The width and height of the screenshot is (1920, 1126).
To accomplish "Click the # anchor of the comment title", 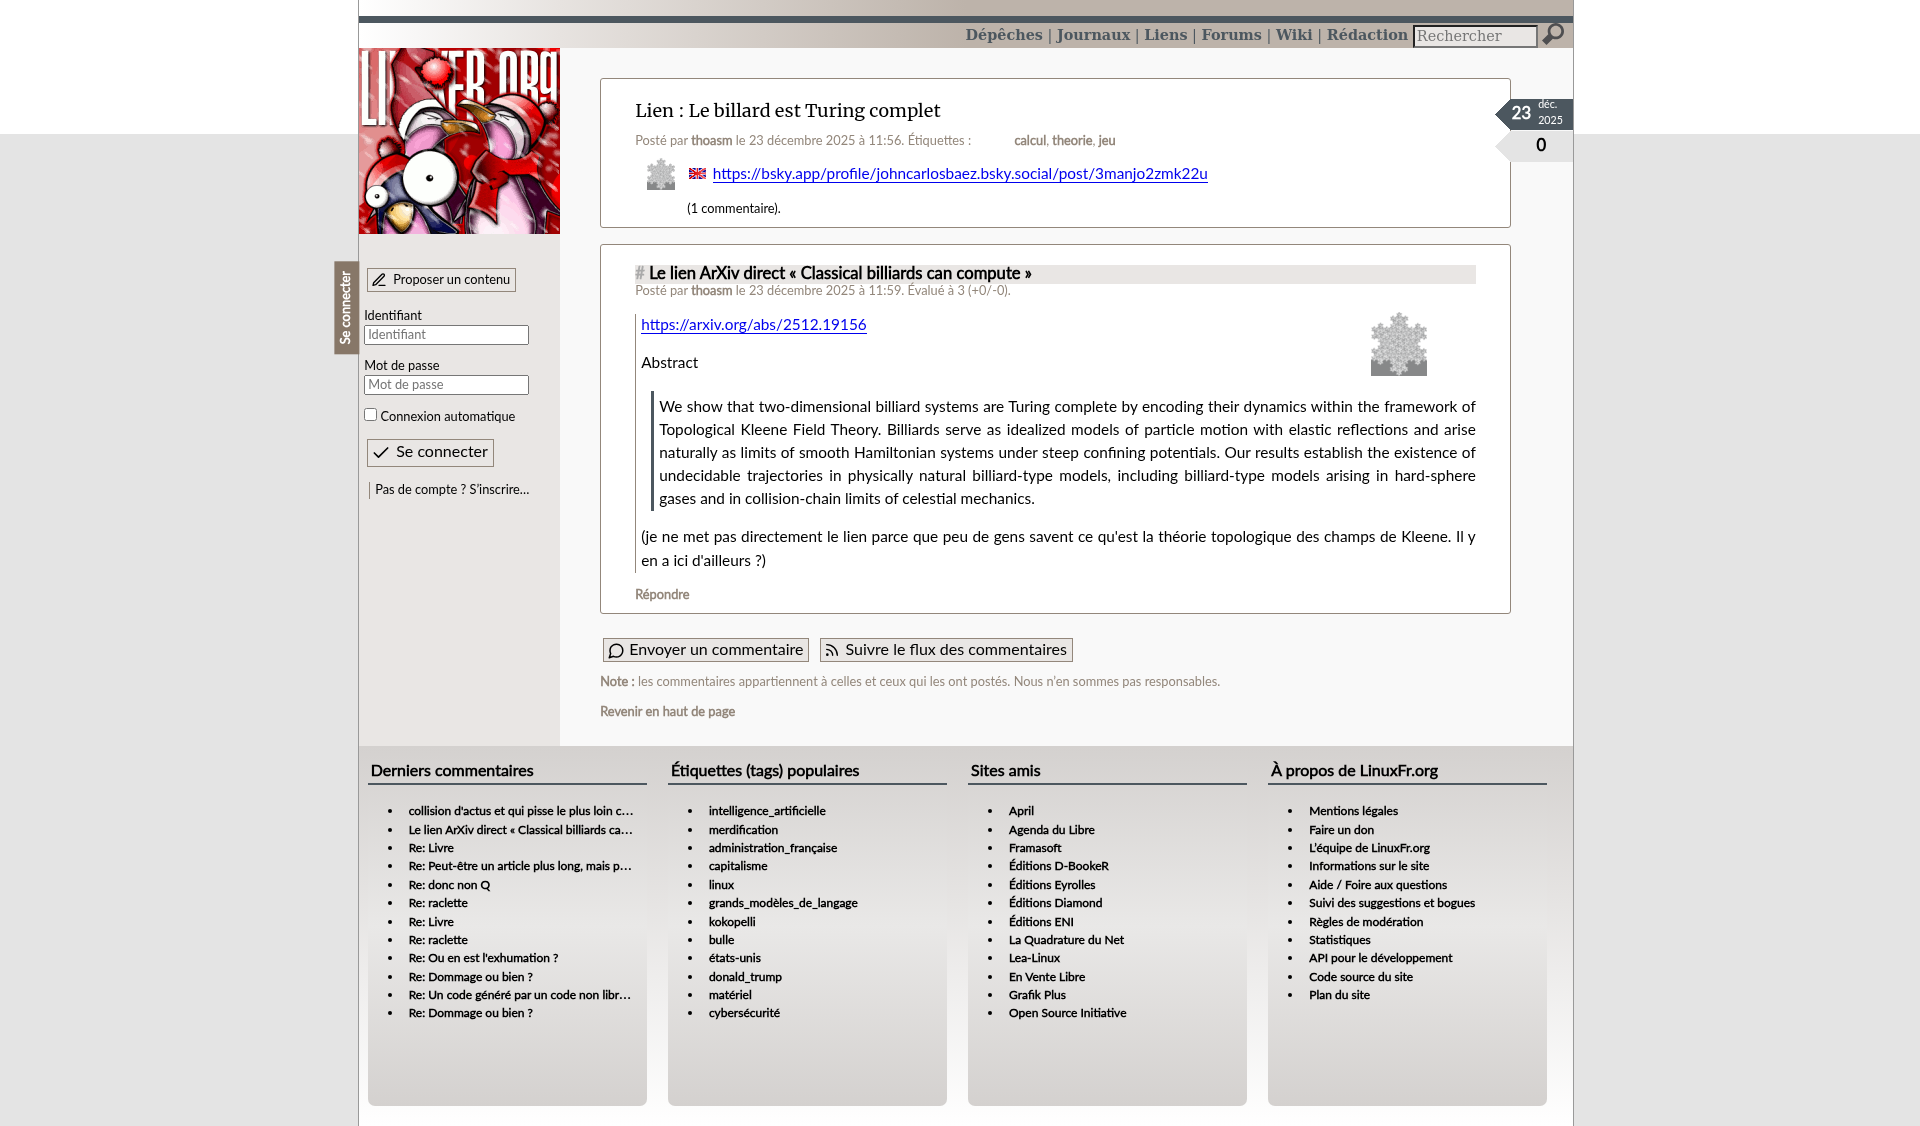I will point(640,274).
